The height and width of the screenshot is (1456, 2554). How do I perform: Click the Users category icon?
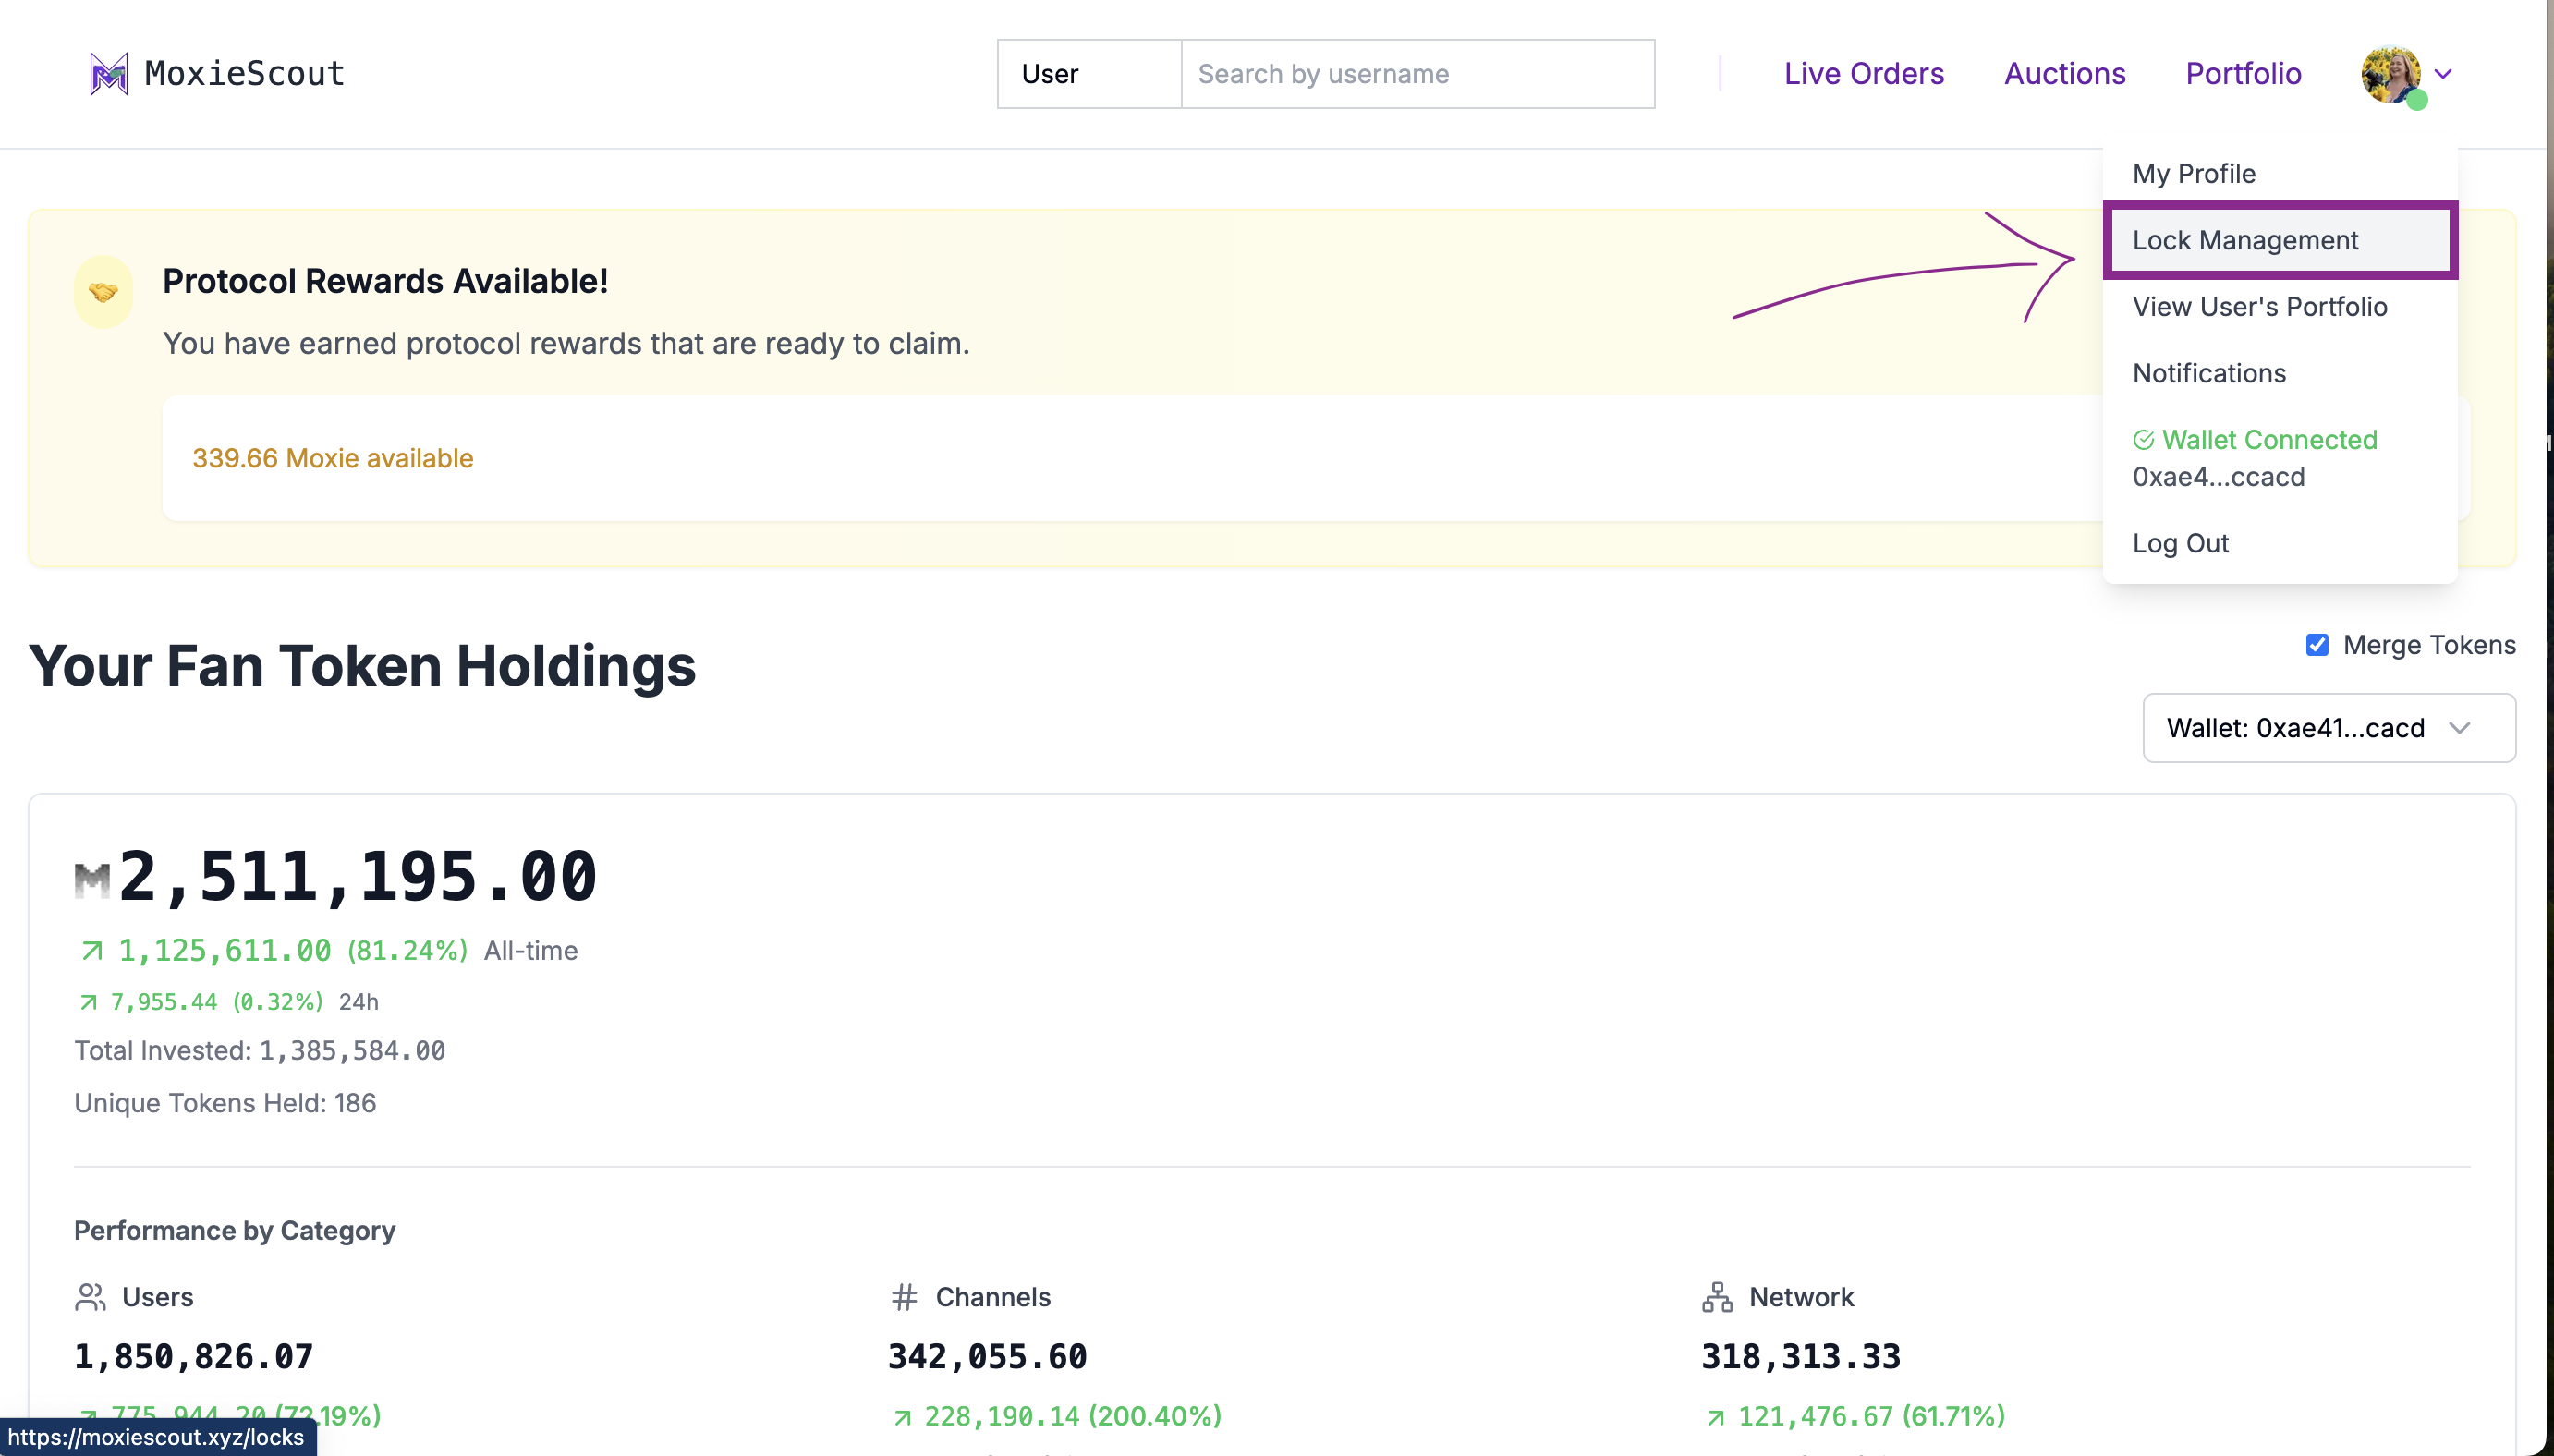tap(90, 1297)
